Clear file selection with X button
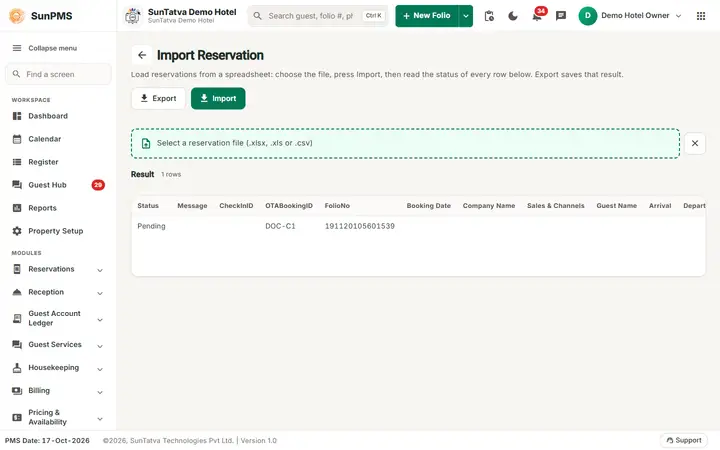Image resolution: width=720 pixels, height=450 pixels. [695, 143]
